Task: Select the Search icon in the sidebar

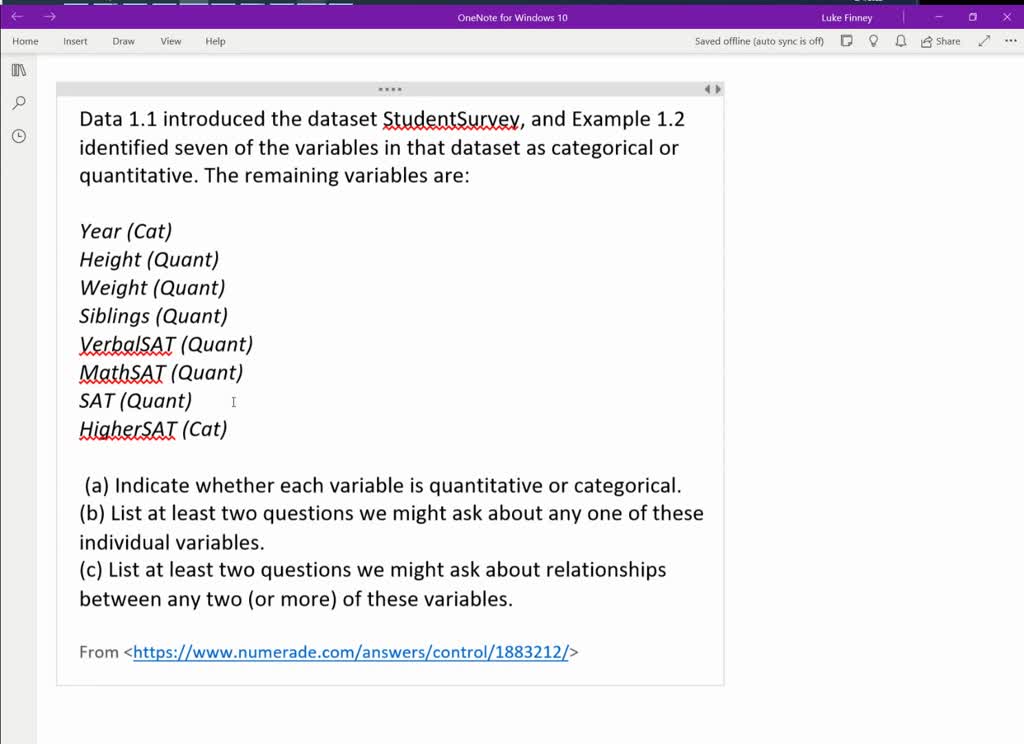Action: [18, 103]
